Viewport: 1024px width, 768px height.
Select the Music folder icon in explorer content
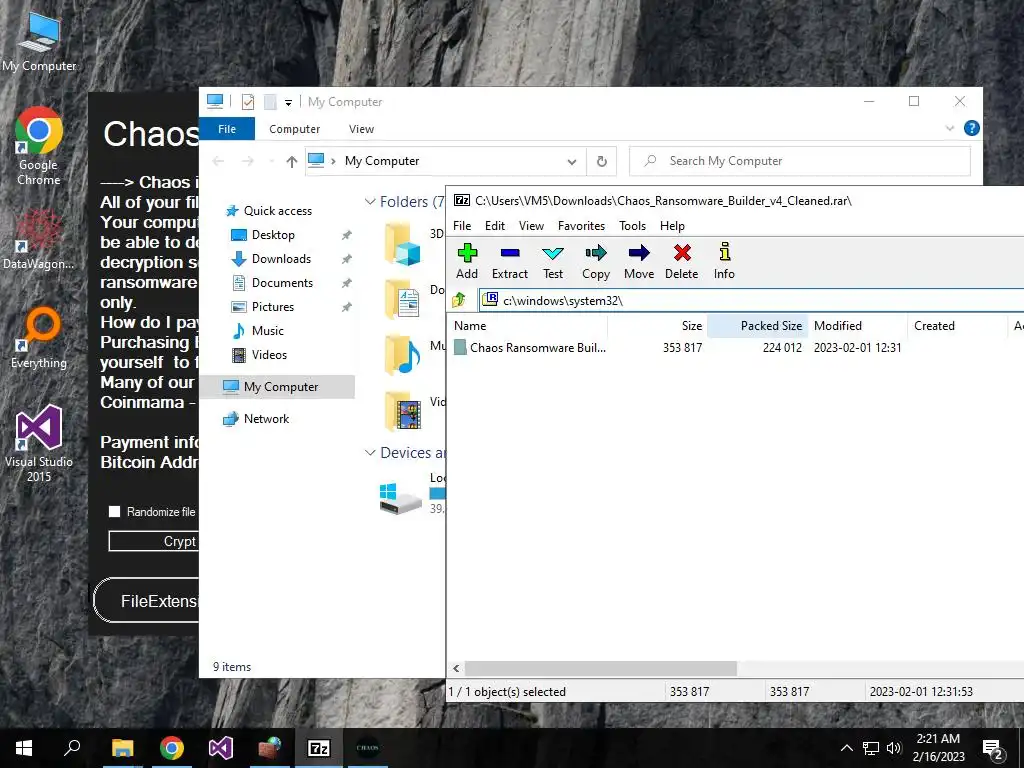(x=402, y=355)
